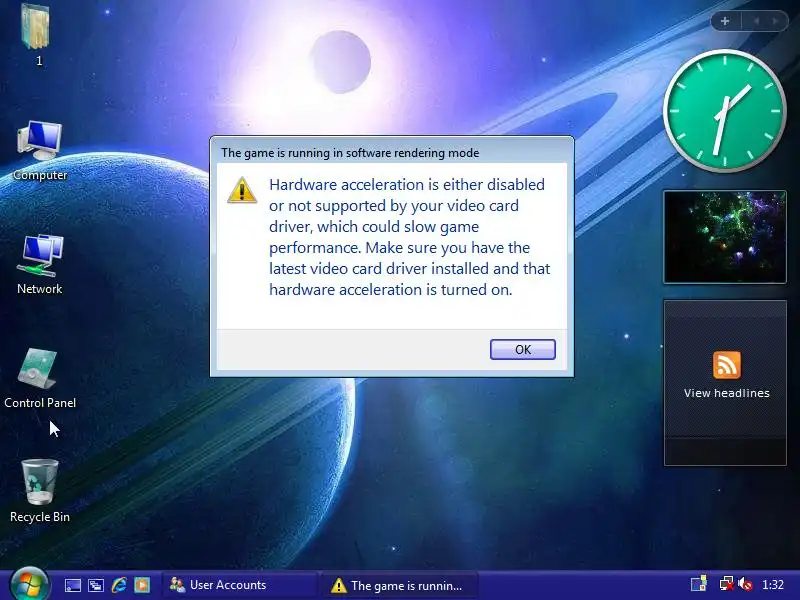800x600 pixels.
Task: Click the yellow warning icon in the dialog
Action: (x=242, y=190)
